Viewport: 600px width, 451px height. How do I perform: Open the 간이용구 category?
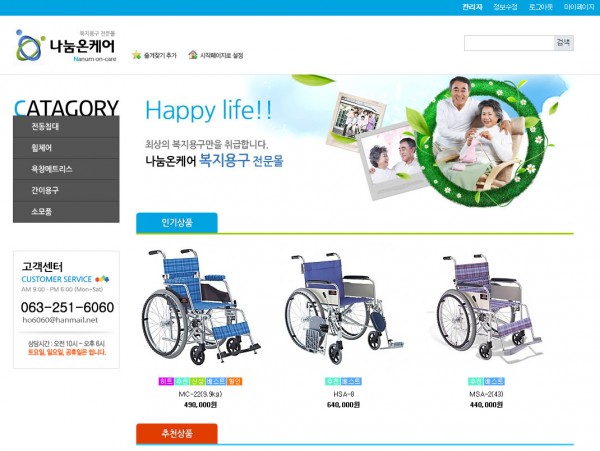(66, 190)
